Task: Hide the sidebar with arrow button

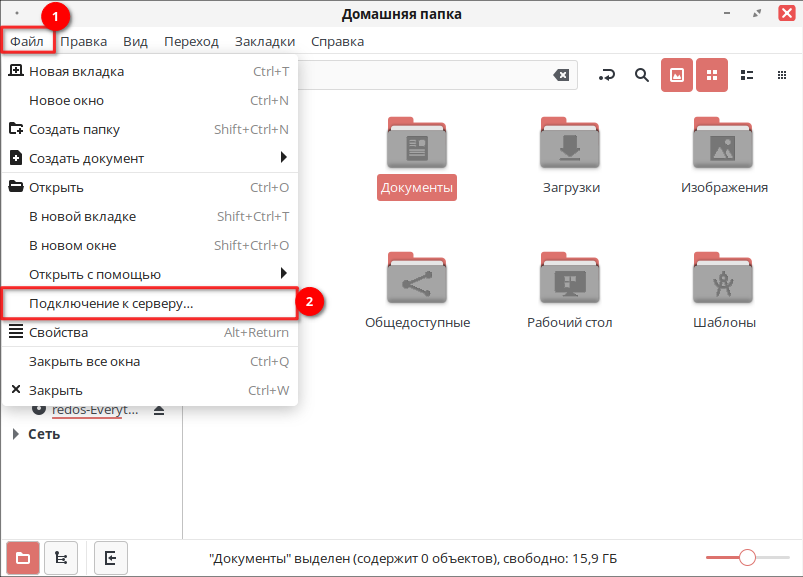Action: [111, 558]
